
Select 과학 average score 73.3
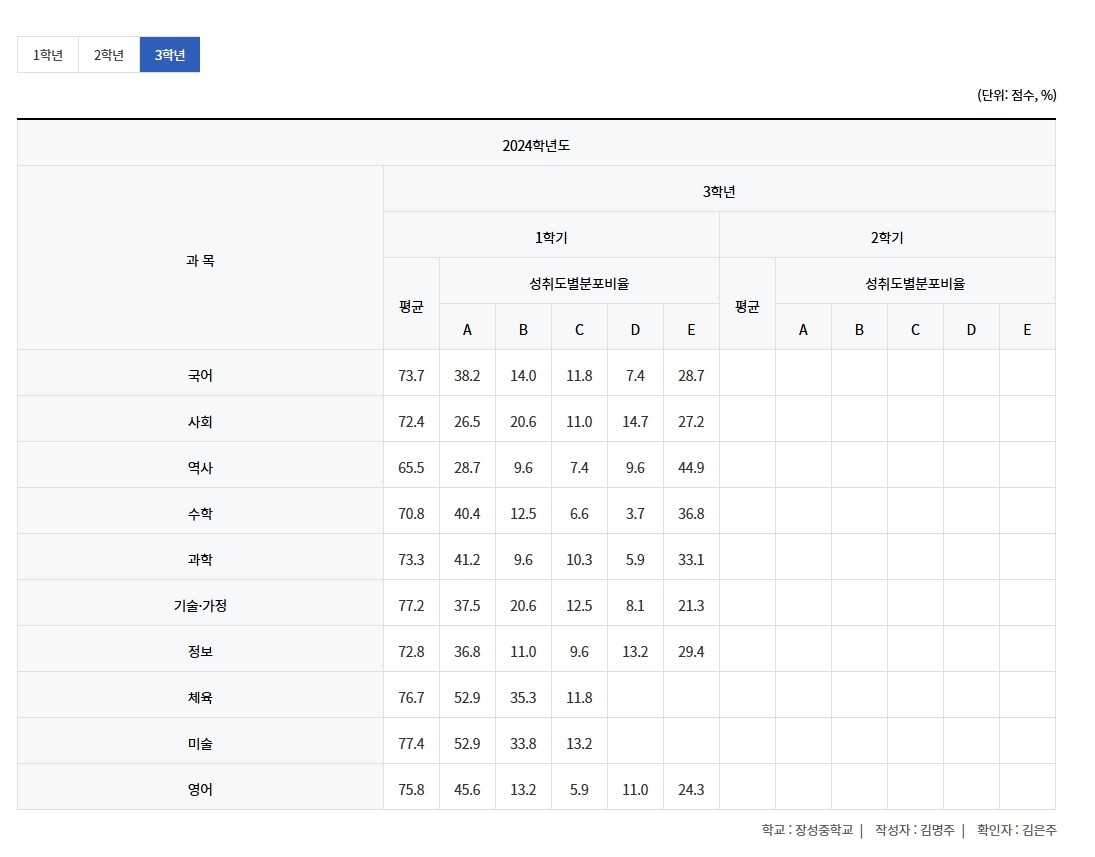411,560
